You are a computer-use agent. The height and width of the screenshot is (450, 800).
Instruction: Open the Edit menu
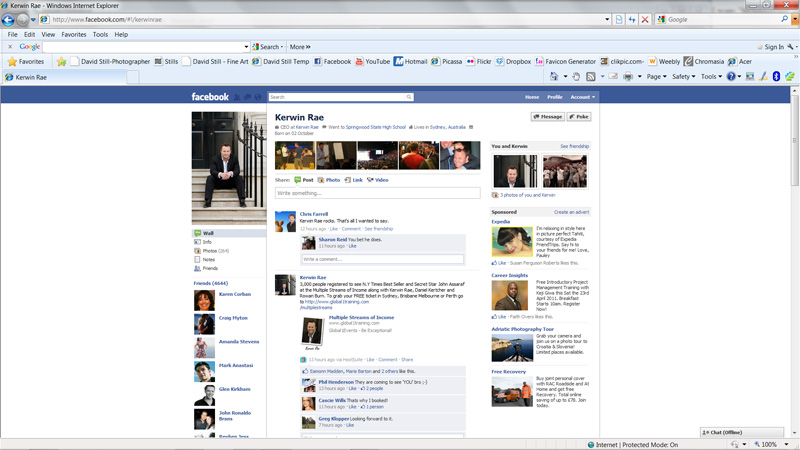(30, 34)
